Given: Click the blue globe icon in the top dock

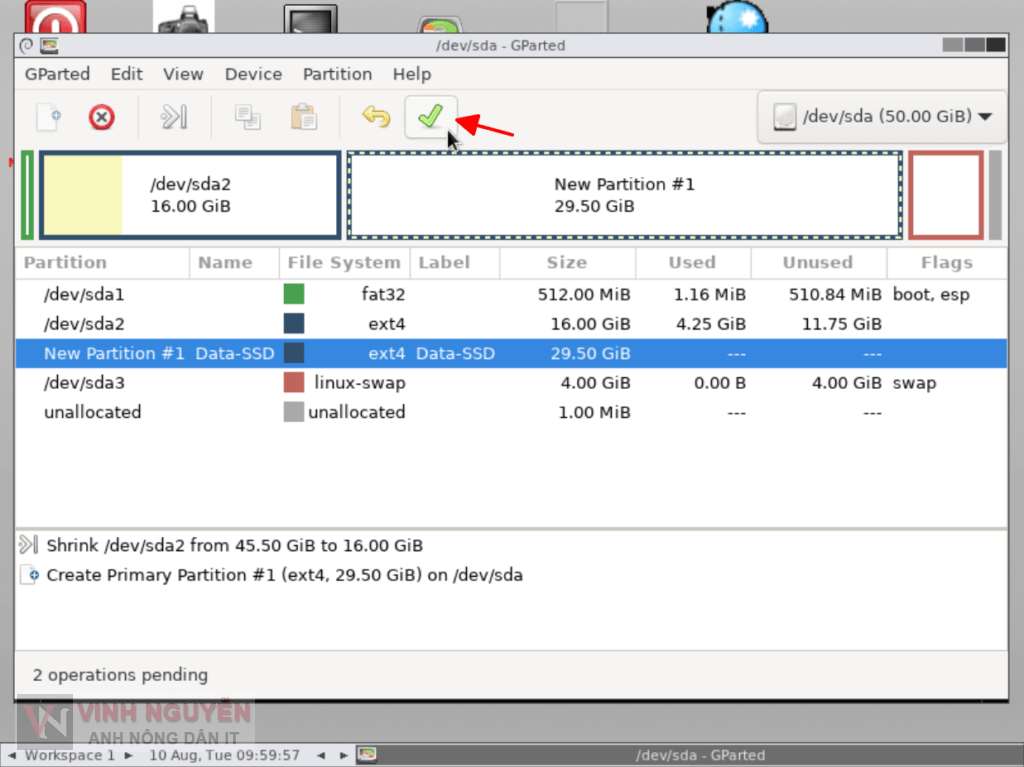Looking at the screenshot, I should pos(736,15).
